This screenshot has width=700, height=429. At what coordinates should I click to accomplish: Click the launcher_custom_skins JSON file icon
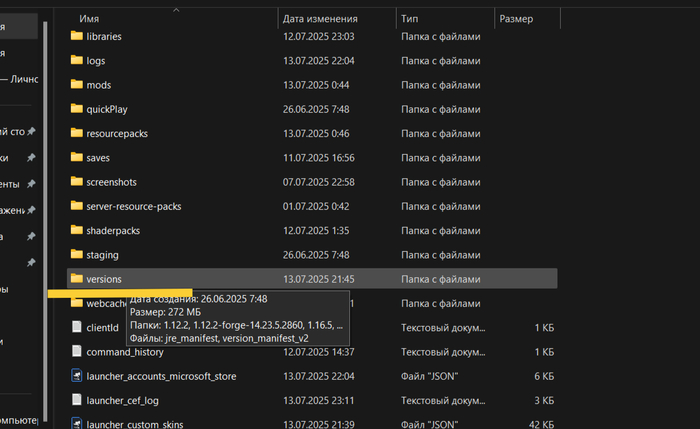click(76, 424)
